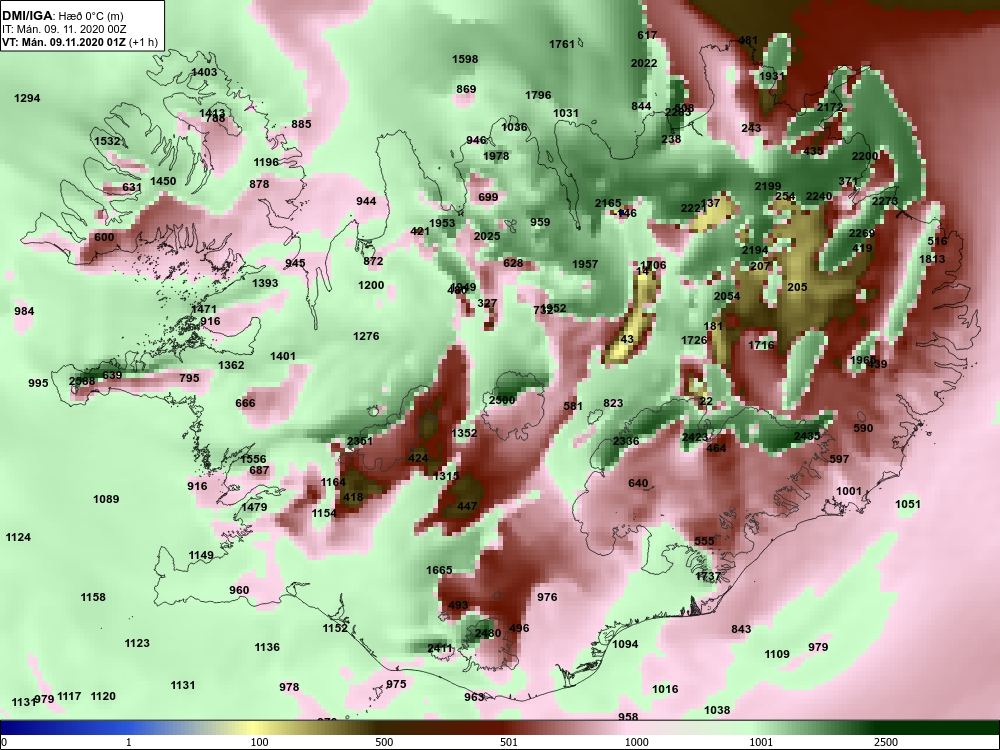Screen dimensions: 1000x750
Task: Click the map value 1403
Action: [204, 72]
